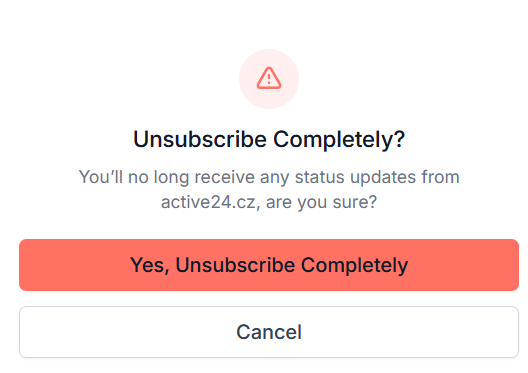Select the status updates description text
The height and width of the screenshot is (373, 528).
269,189
